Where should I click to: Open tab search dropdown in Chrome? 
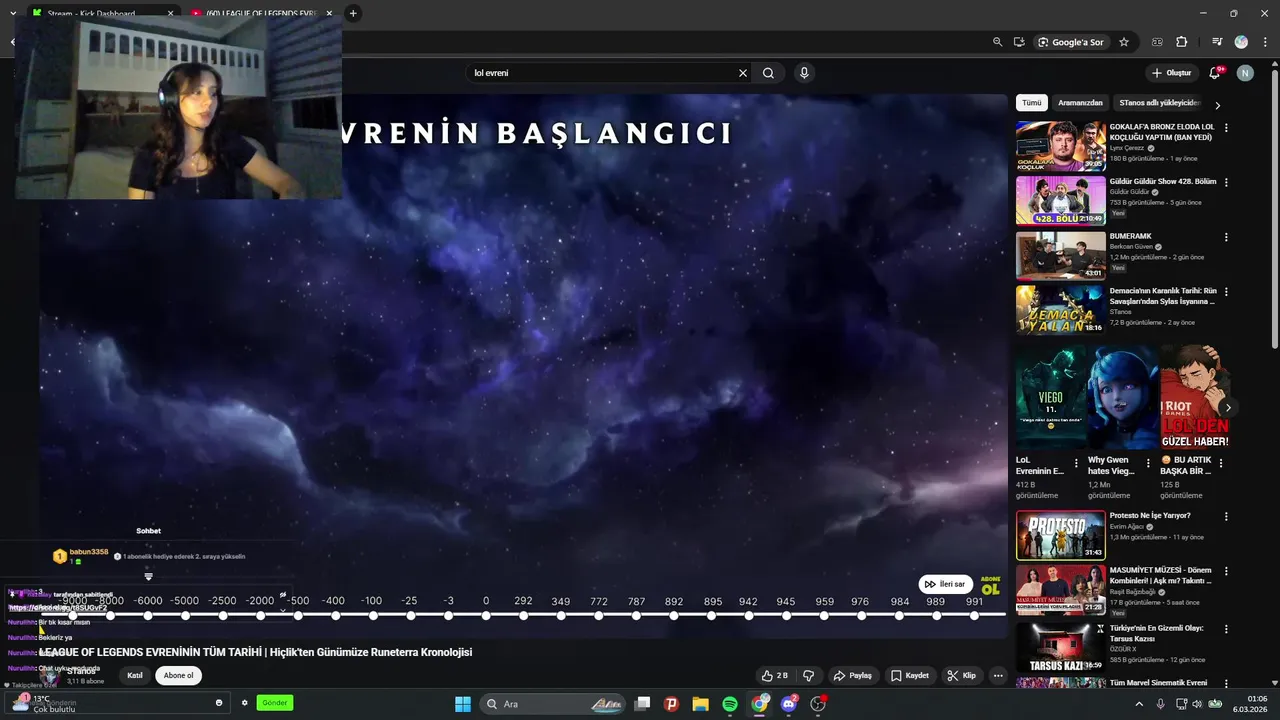[x=13, y=13]
